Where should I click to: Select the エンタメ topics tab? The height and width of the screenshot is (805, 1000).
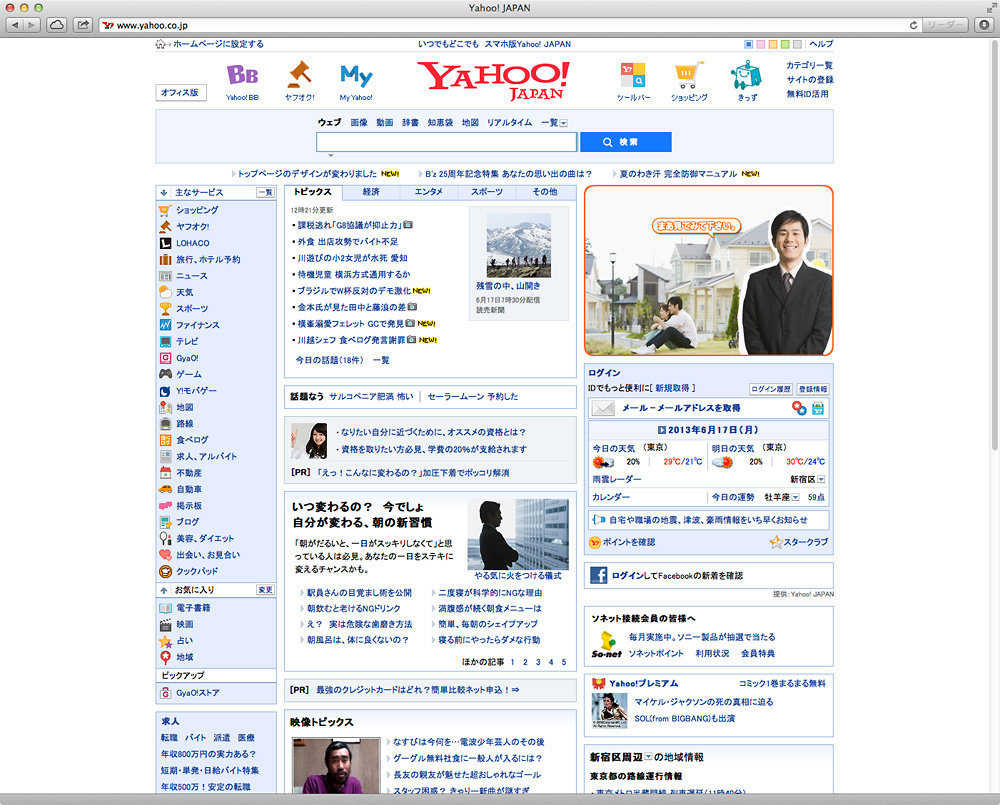(429, 192)
